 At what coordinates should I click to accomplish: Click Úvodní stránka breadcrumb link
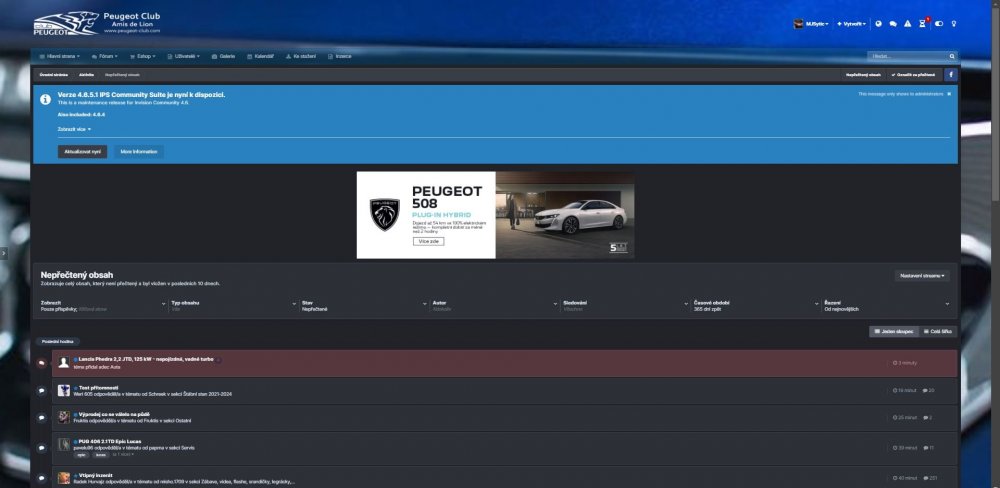(x=54, y=75)
